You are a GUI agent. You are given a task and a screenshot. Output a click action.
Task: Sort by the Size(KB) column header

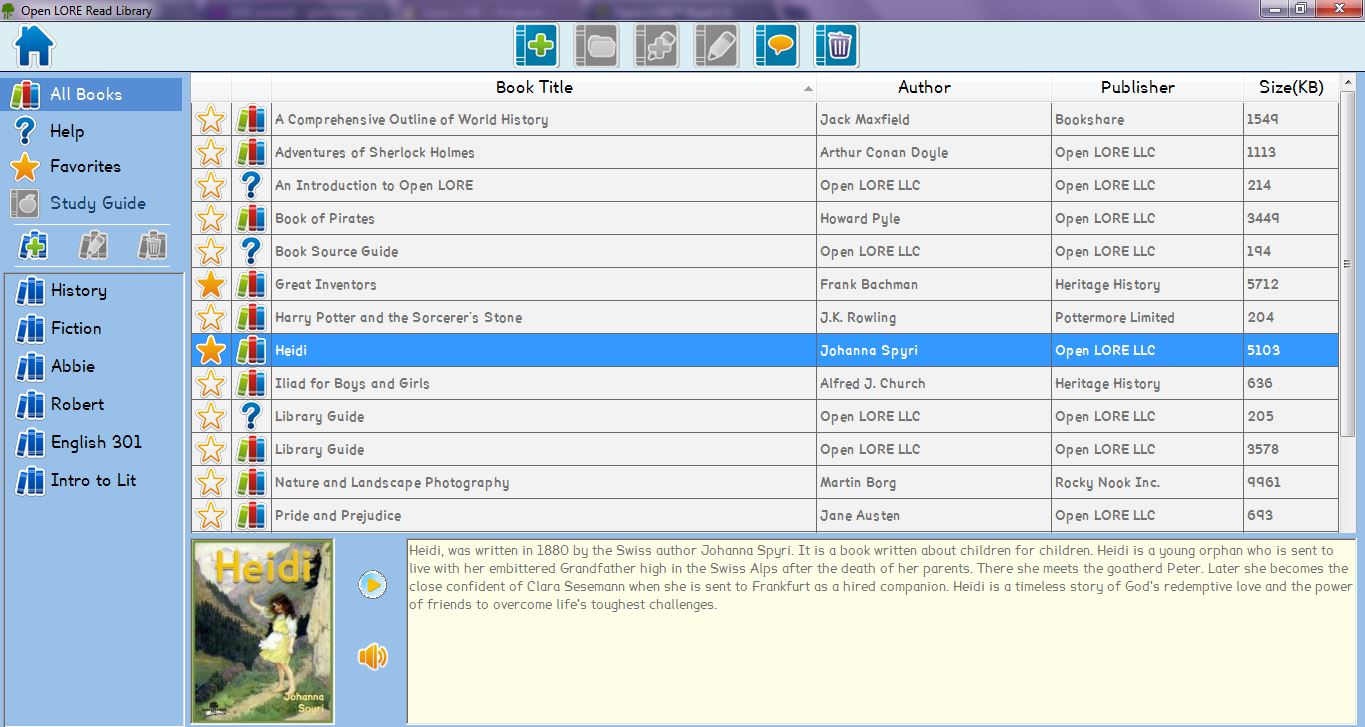point(1291,87)
